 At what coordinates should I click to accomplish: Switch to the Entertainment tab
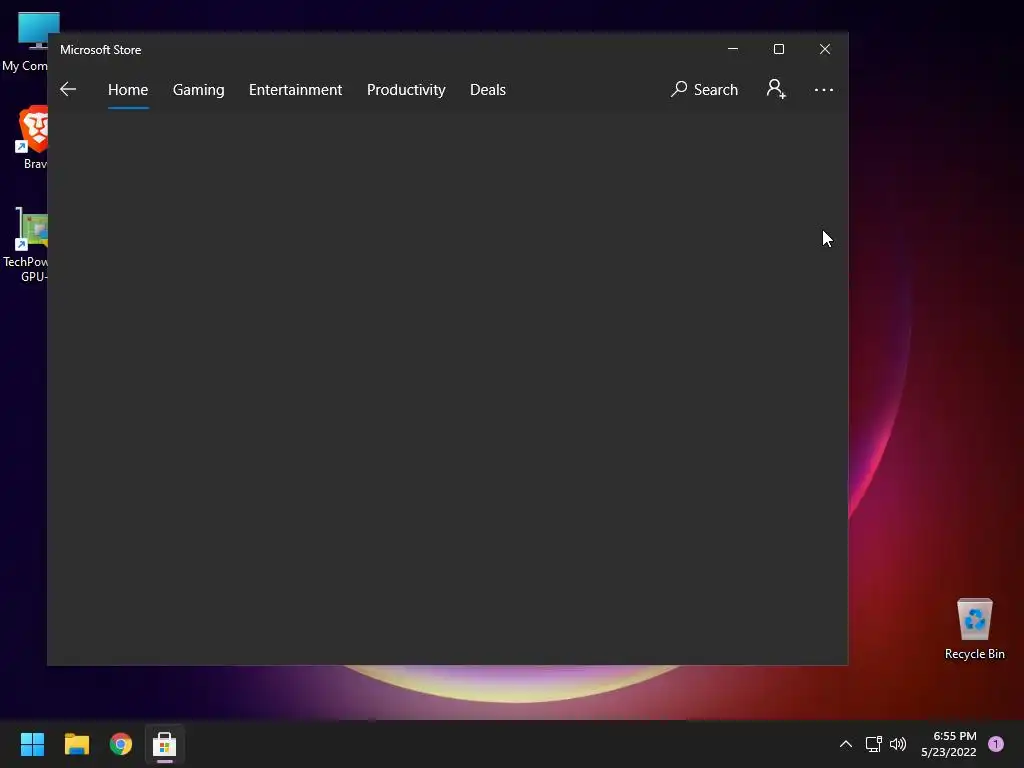pos(295,89)
